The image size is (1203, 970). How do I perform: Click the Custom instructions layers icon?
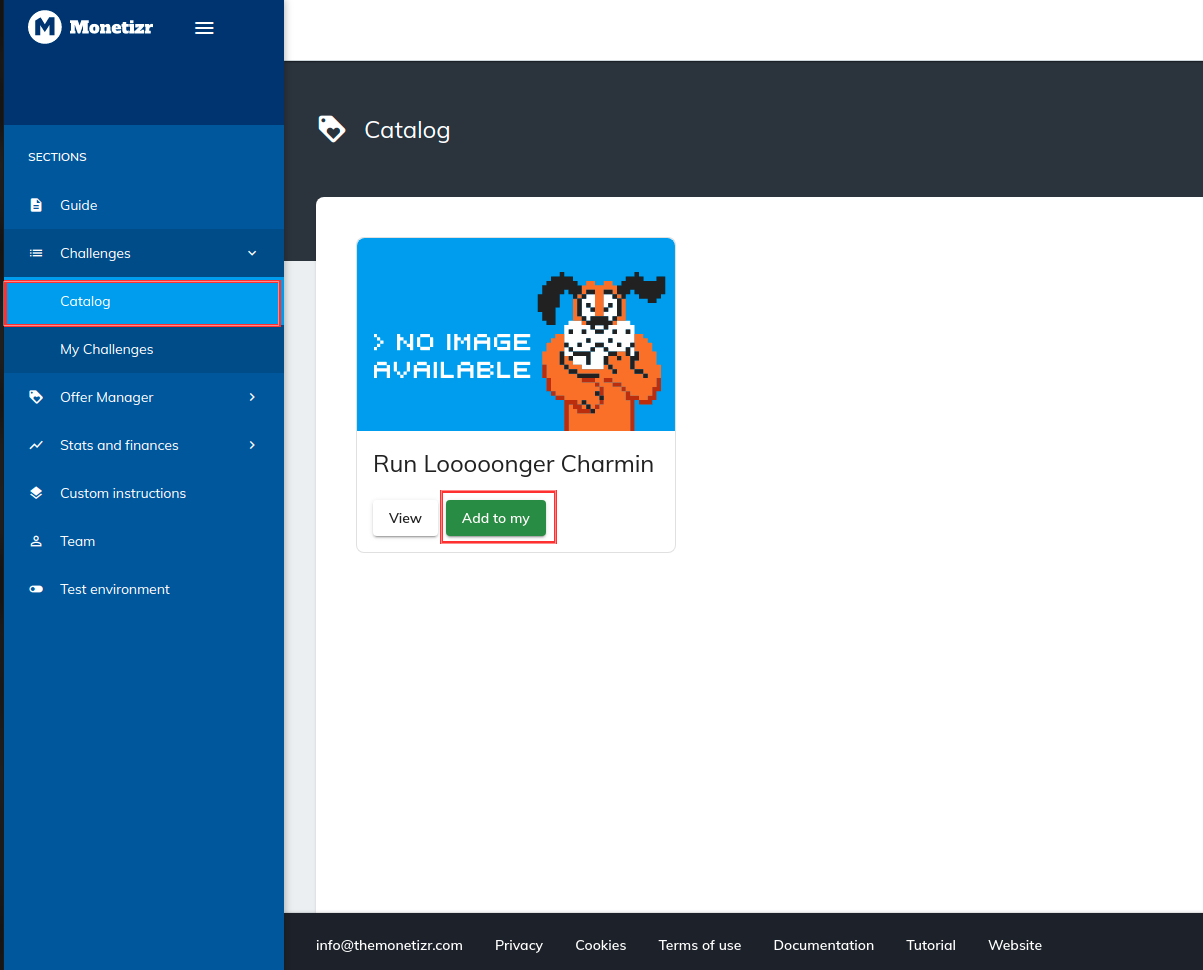(36, 493)
